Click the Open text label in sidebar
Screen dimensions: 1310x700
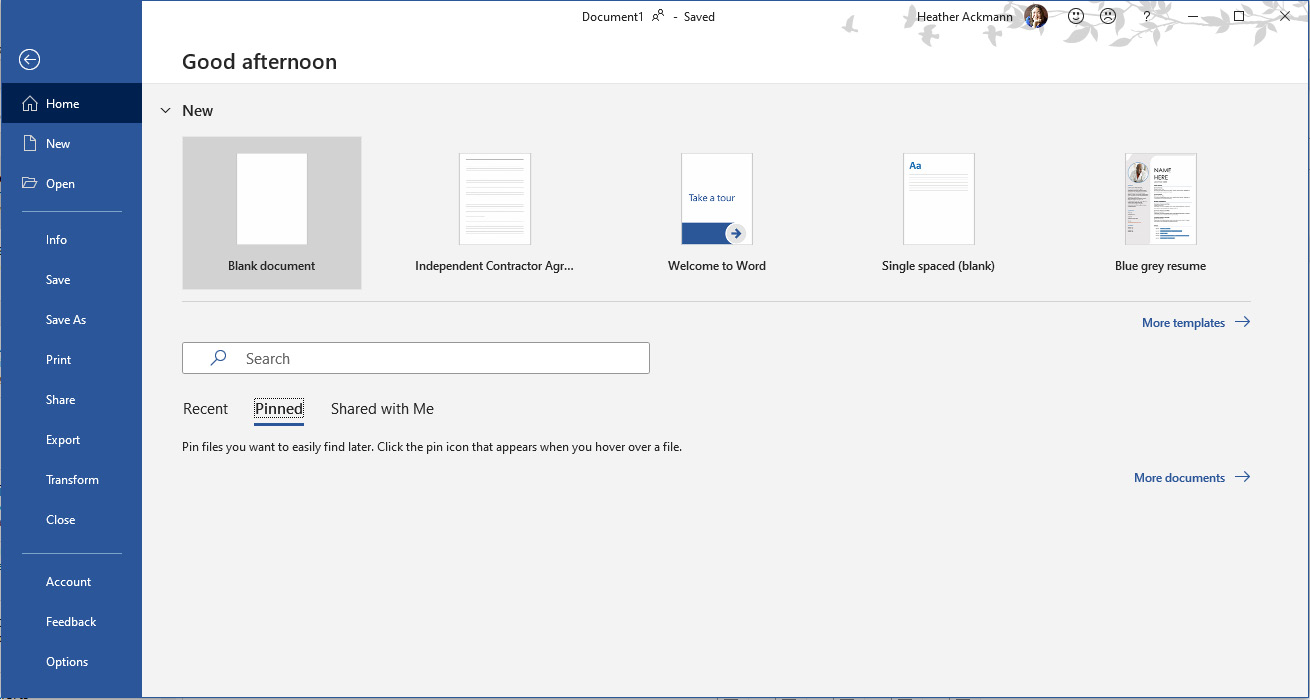click(60, 183)
